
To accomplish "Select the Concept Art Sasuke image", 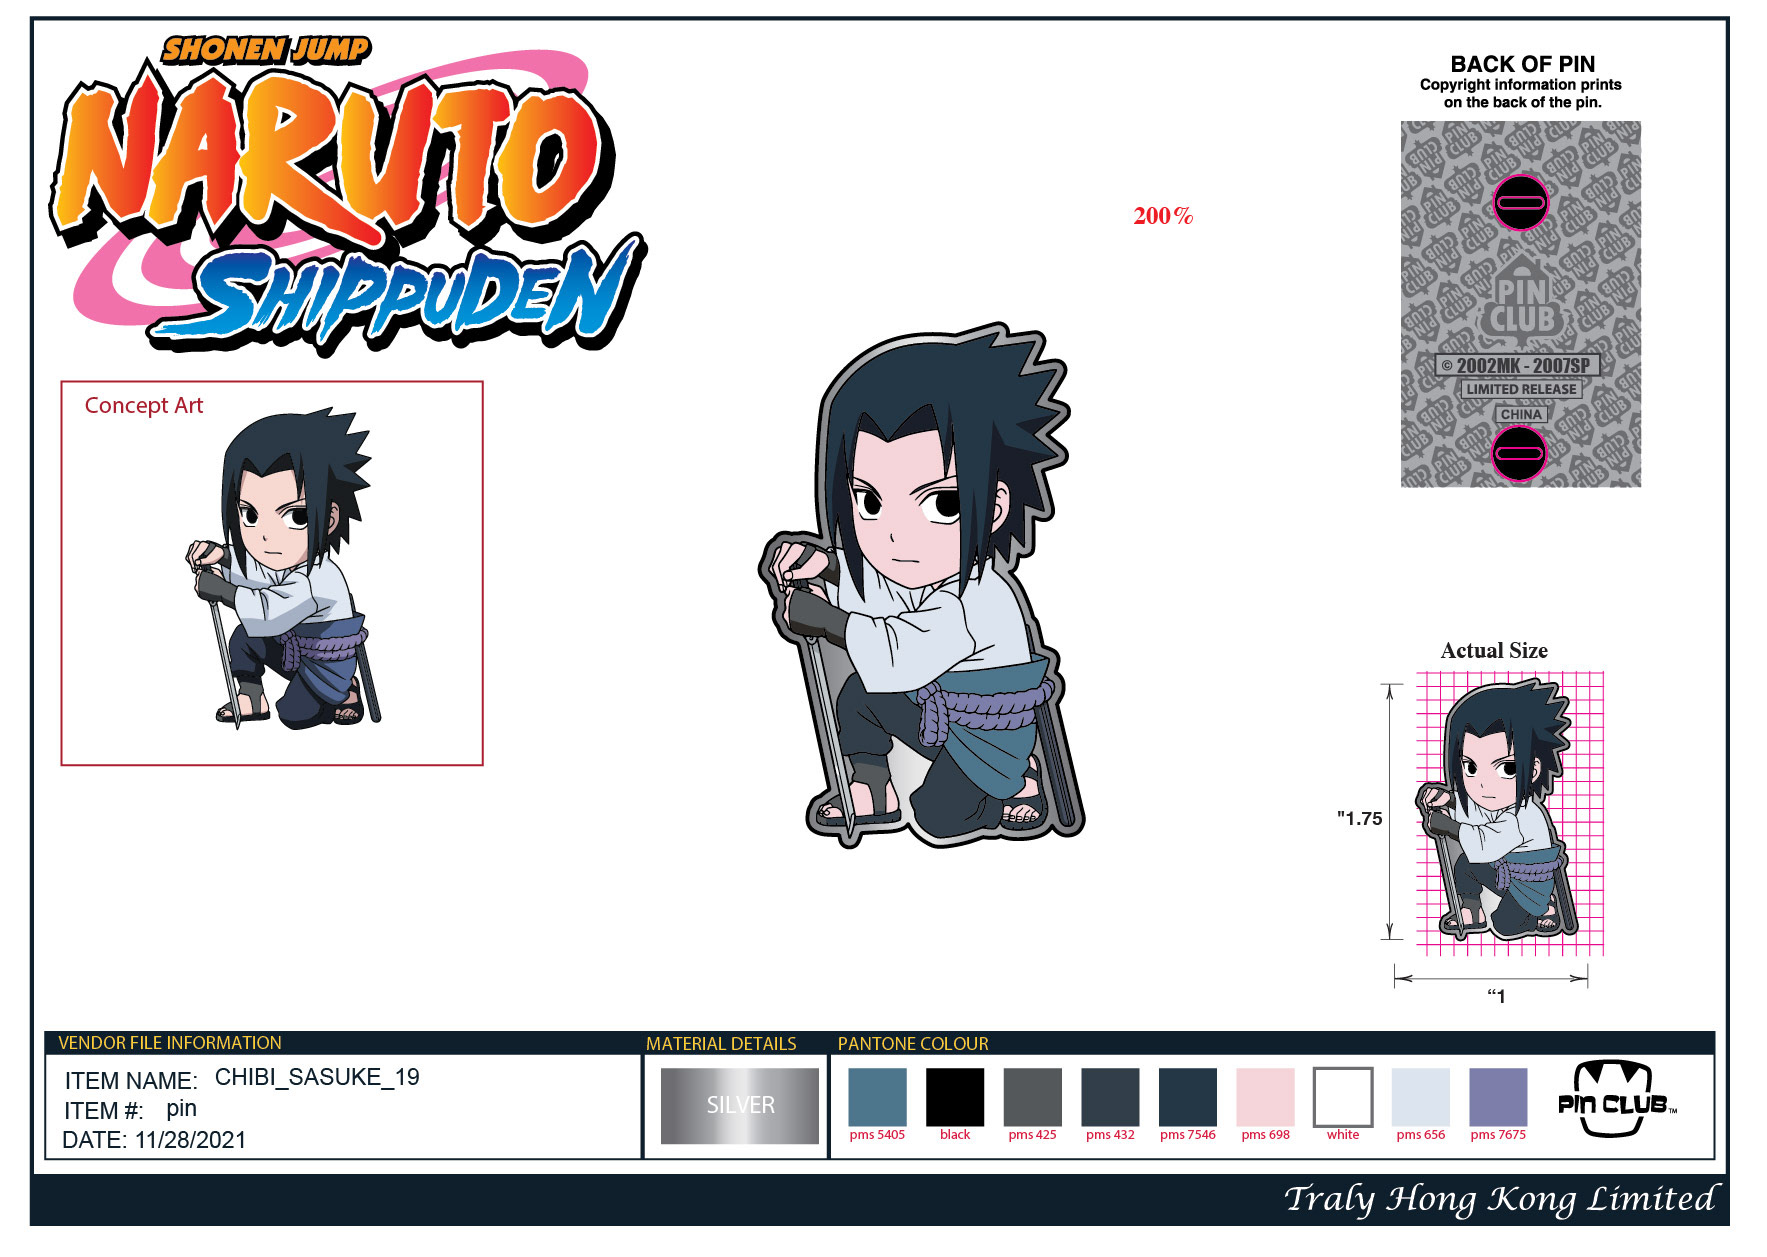I will pyautogui.click(x=283, y=568).
